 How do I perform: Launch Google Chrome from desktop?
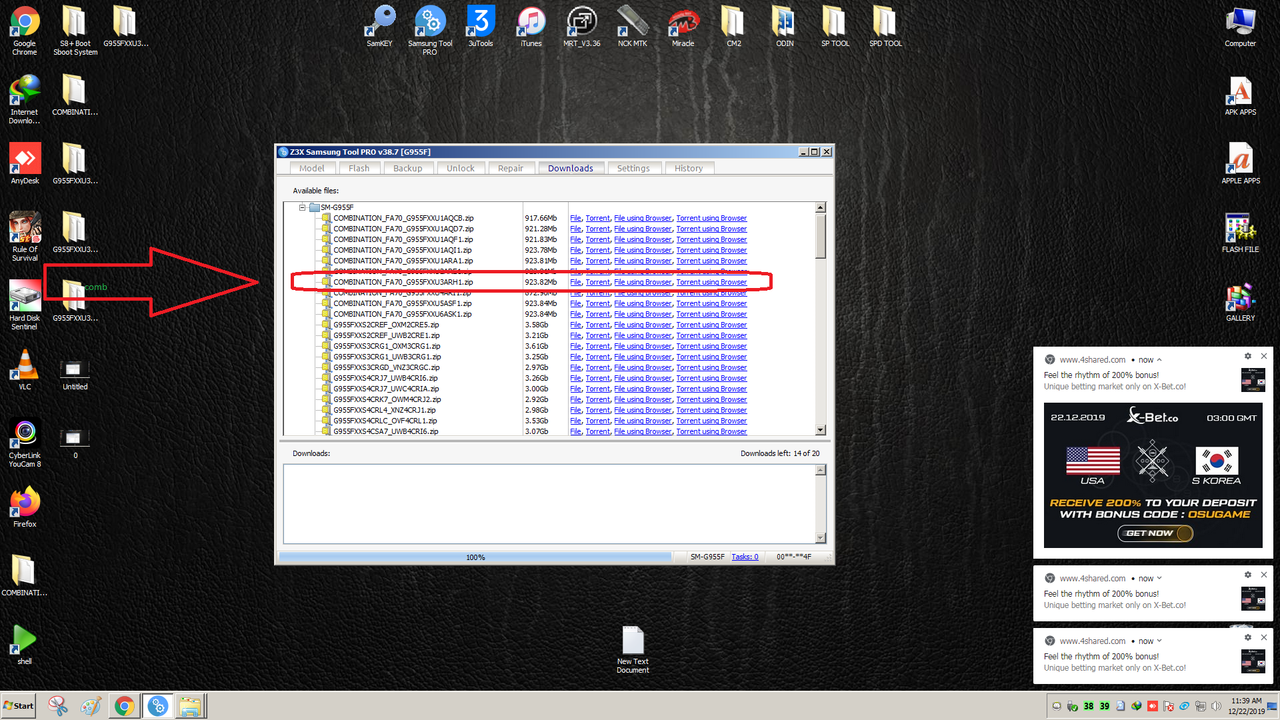point(24,30)
